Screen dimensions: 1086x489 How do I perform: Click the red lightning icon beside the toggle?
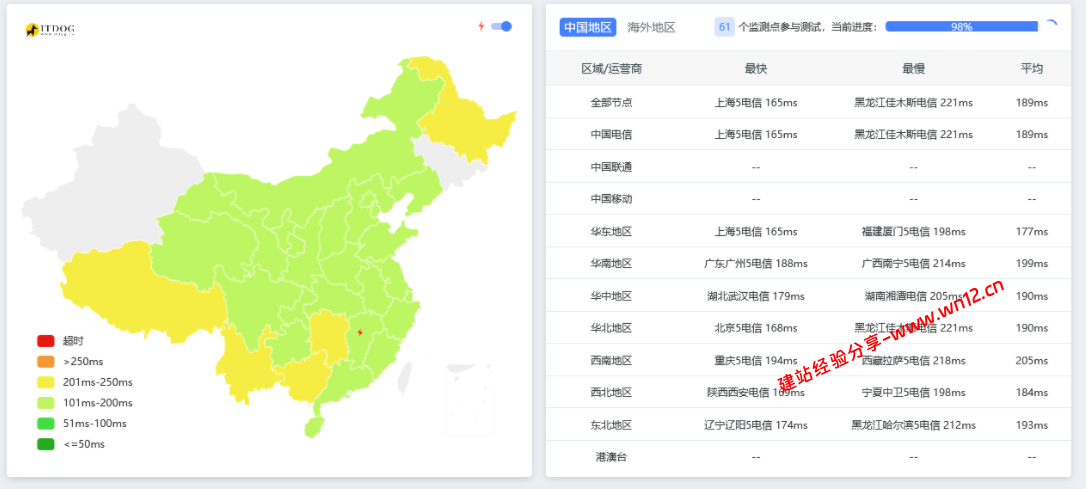point(481,26)
